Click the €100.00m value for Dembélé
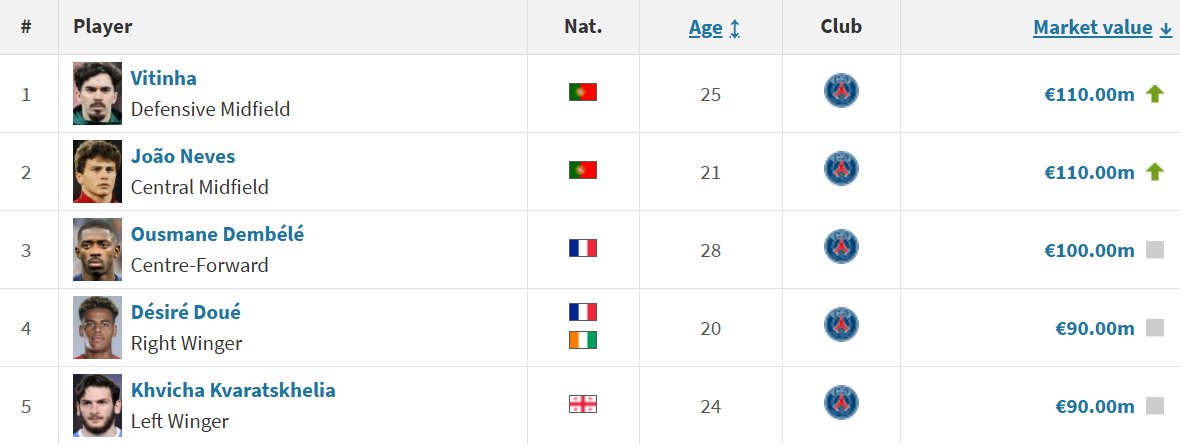Screen dimensions: 1180x444 point(1089,250)
